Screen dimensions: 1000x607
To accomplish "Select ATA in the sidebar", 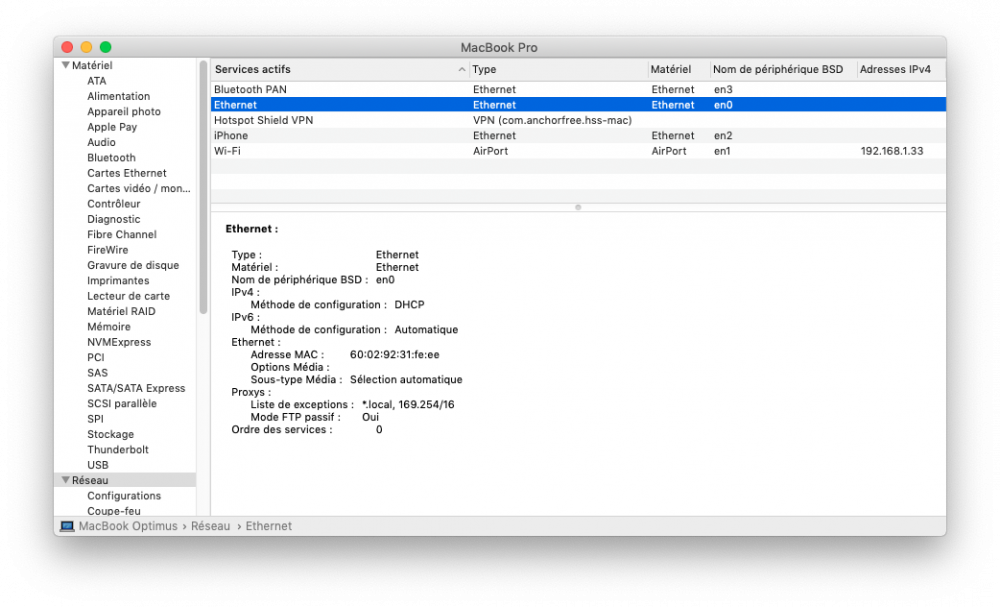I will click(x=97, y=81).
